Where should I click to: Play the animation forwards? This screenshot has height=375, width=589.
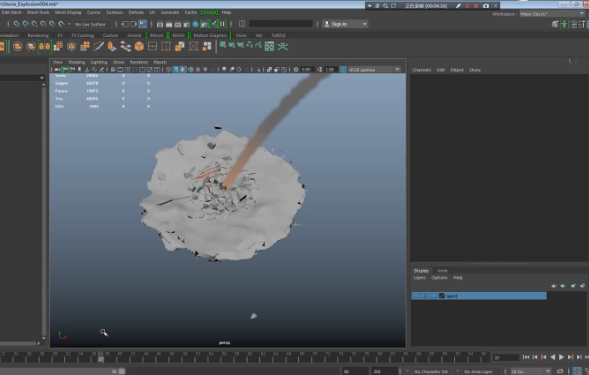pos(561,357)
